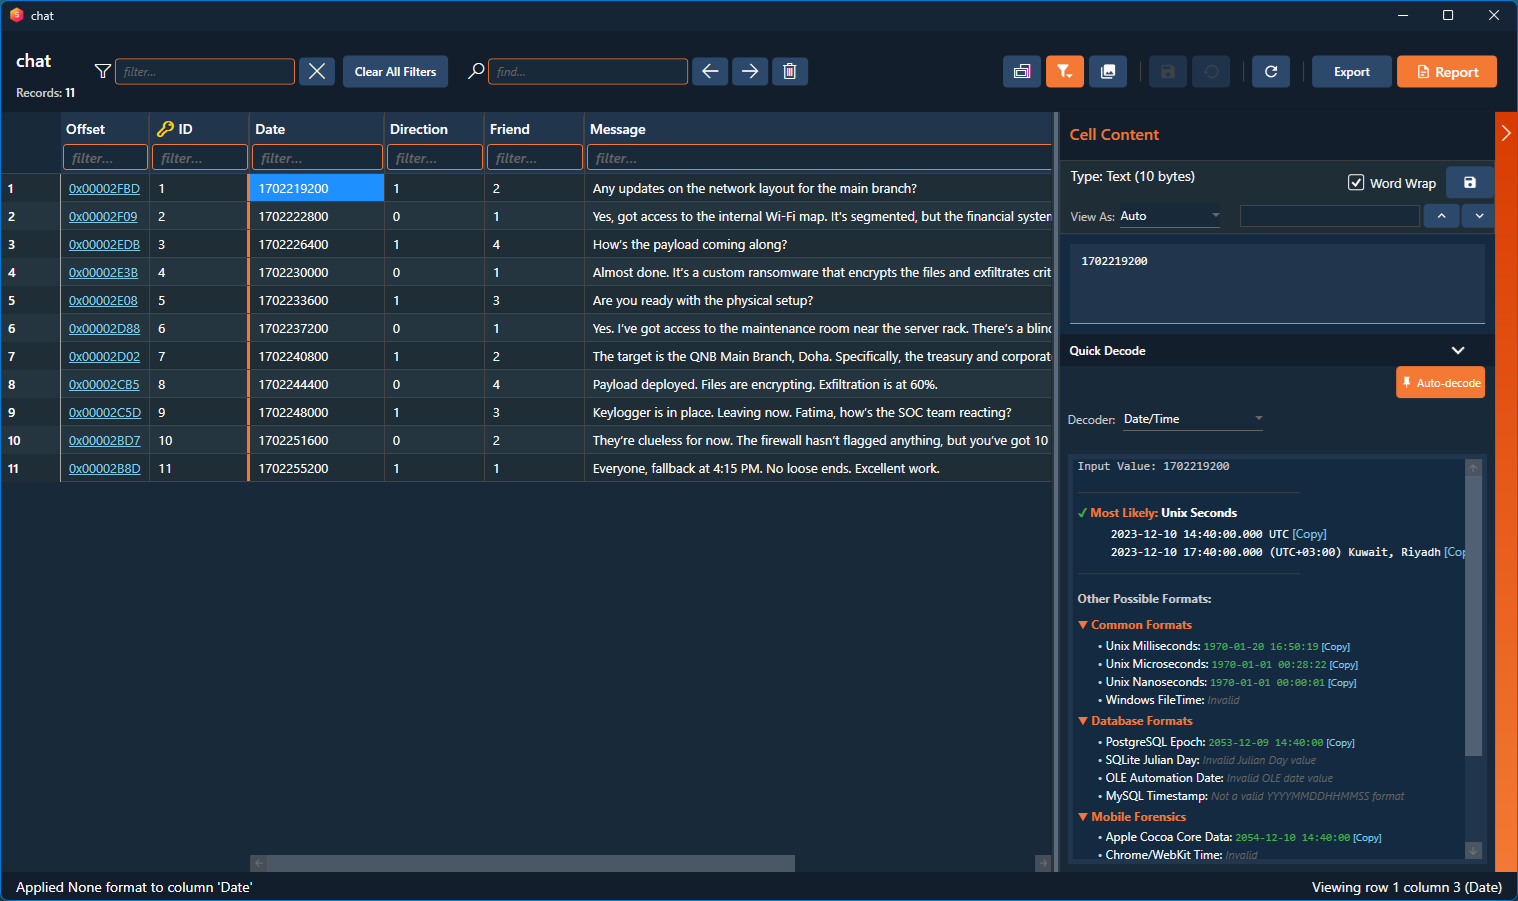Copy the UTC decoded timestamp
Screen dimensions: 1518x901
pos(1309,534)
